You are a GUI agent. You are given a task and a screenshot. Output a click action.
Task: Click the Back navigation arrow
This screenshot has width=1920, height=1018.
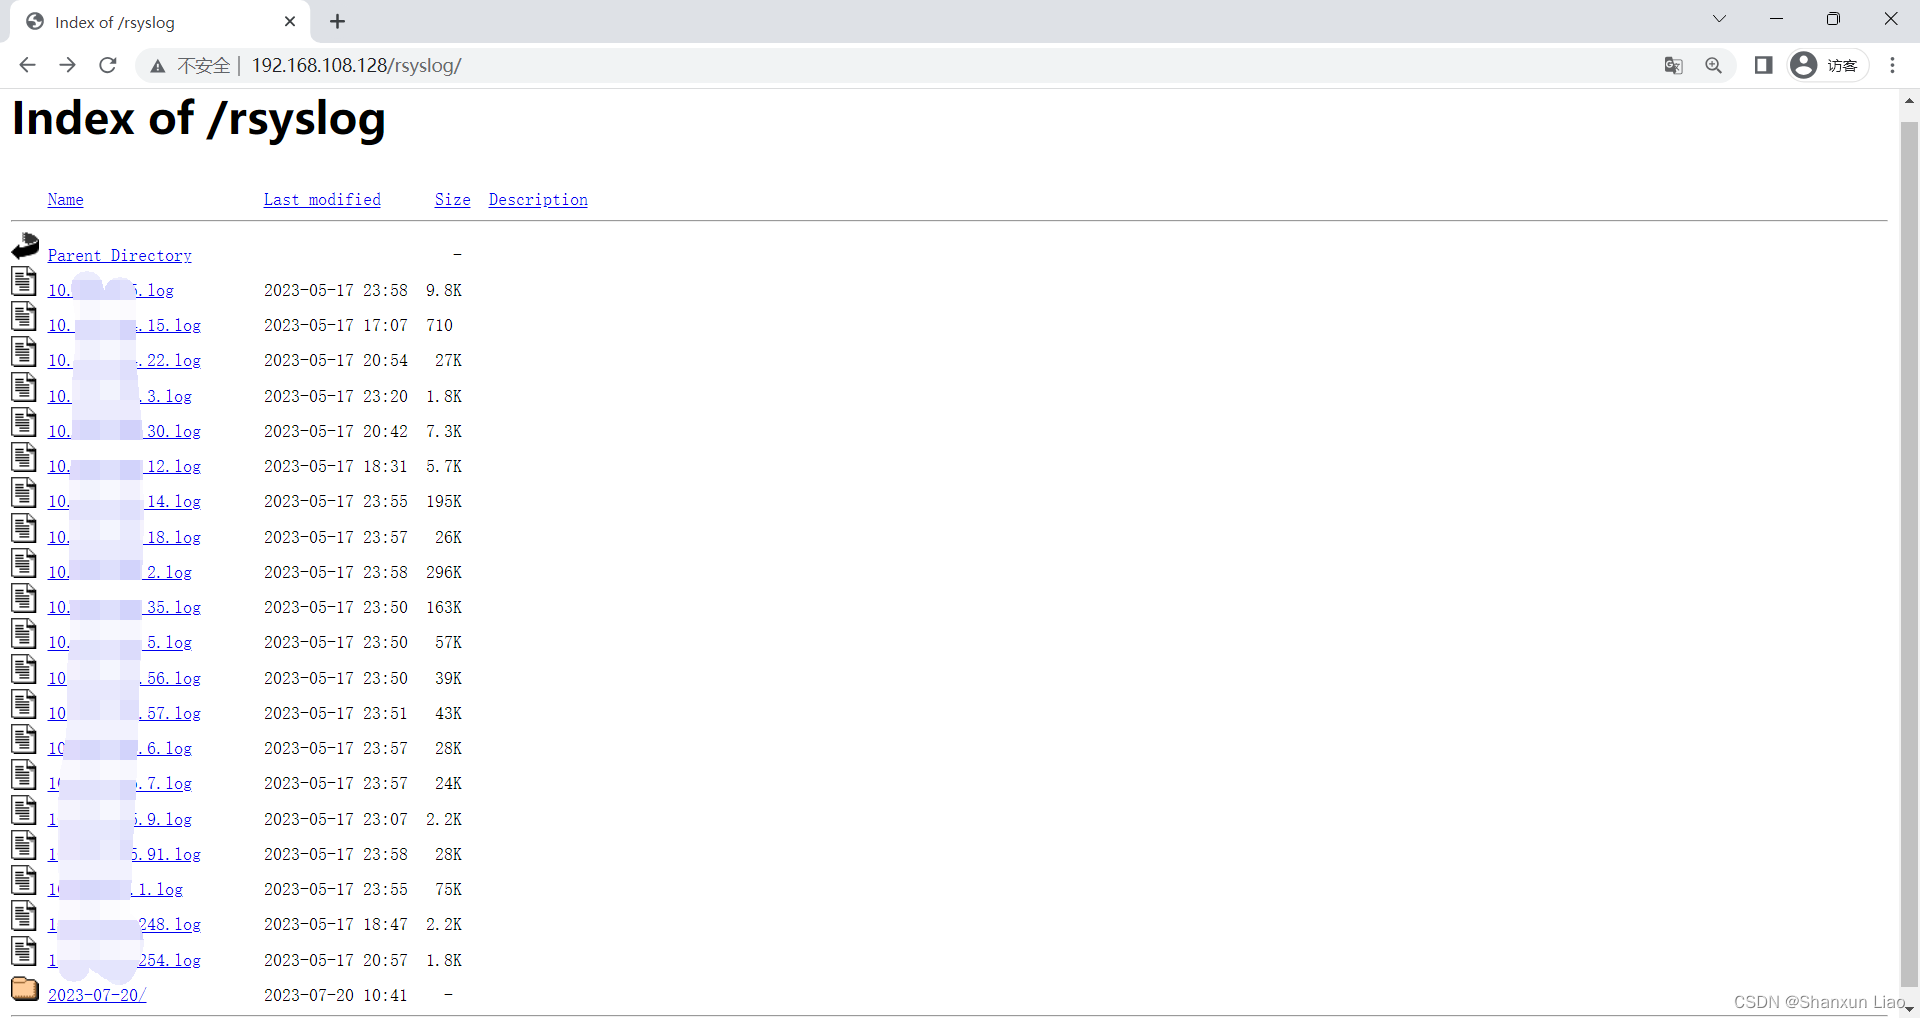coord(27,65)
